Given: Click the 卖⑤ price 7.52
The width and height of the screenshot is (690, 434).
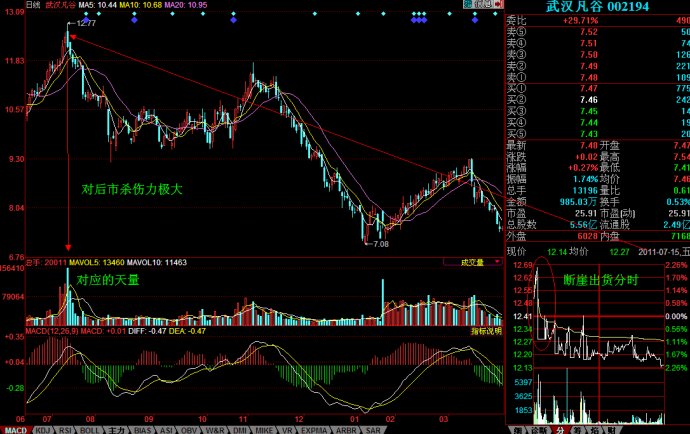Looking at the screenshot, I should (x=589, y=32).
